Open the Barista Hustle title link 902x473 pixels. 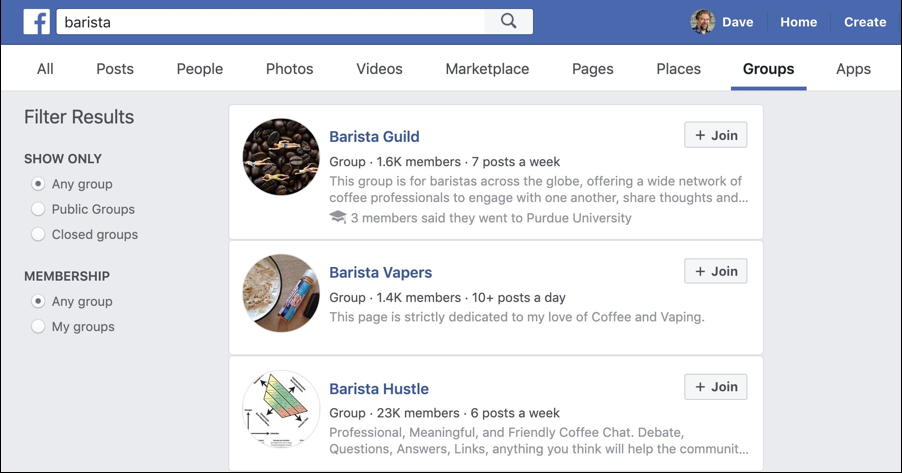point(379,389)
